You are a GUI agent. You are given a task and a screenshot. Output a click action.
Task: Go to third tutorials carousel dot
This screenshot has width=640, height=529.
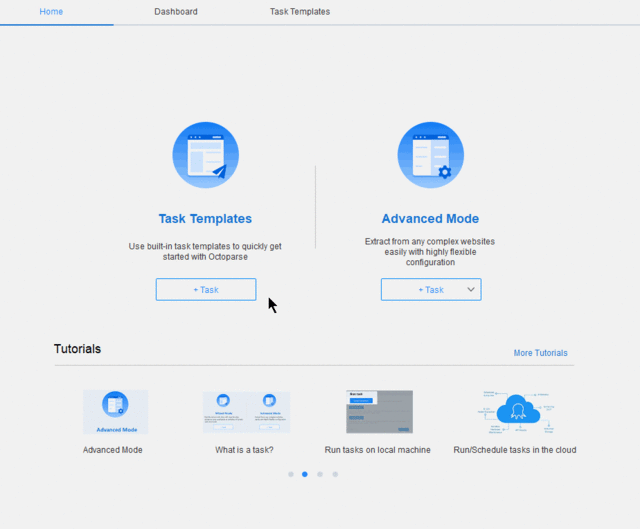(x=320, y=474)
